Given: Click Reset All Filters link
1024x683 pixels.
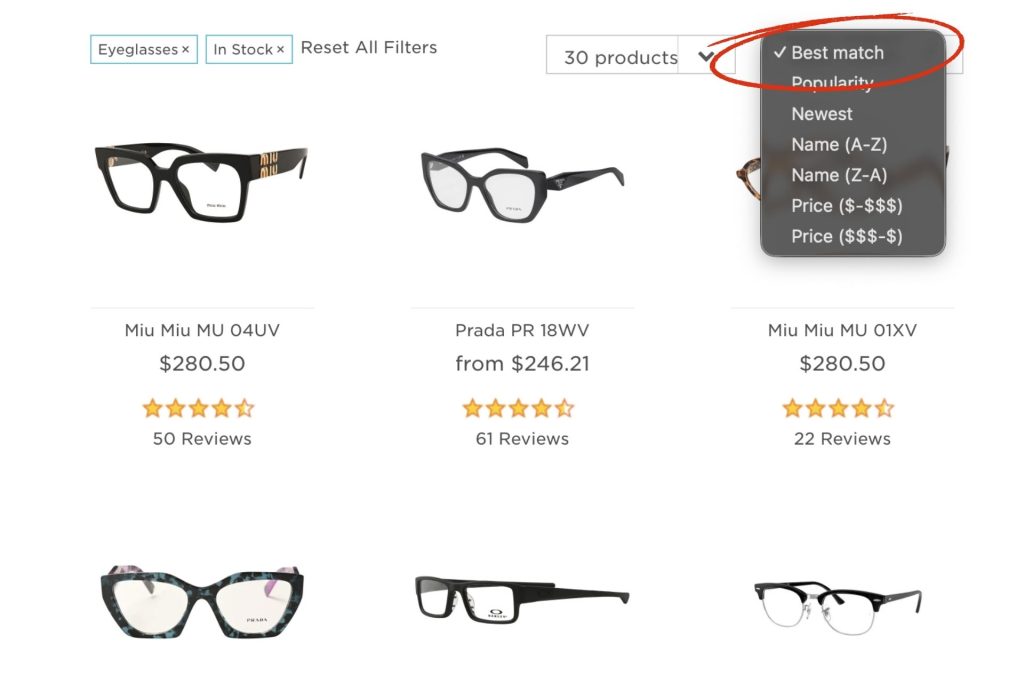Looking at the screenshot, I should coord(368,48).
